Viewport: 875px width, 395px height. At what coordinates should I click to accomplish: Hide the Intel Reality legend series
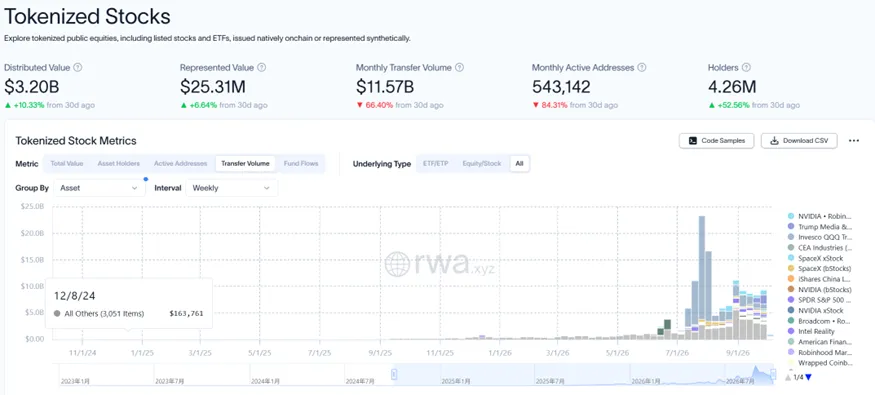(811, 331)
